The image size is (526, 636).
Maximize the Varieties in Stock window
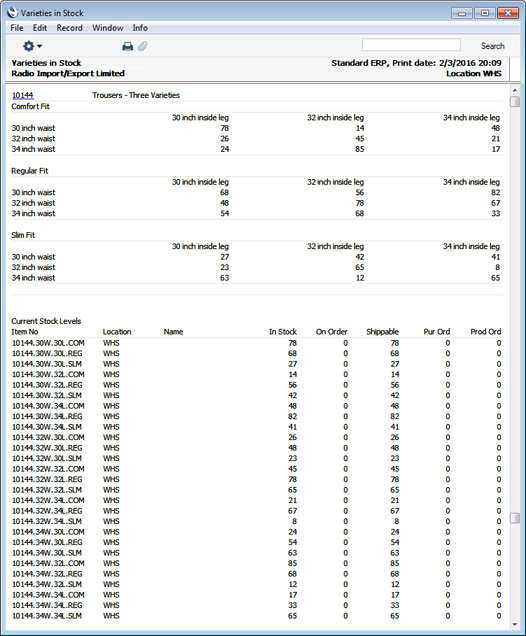pyautogui.click(x=485, y=13)
